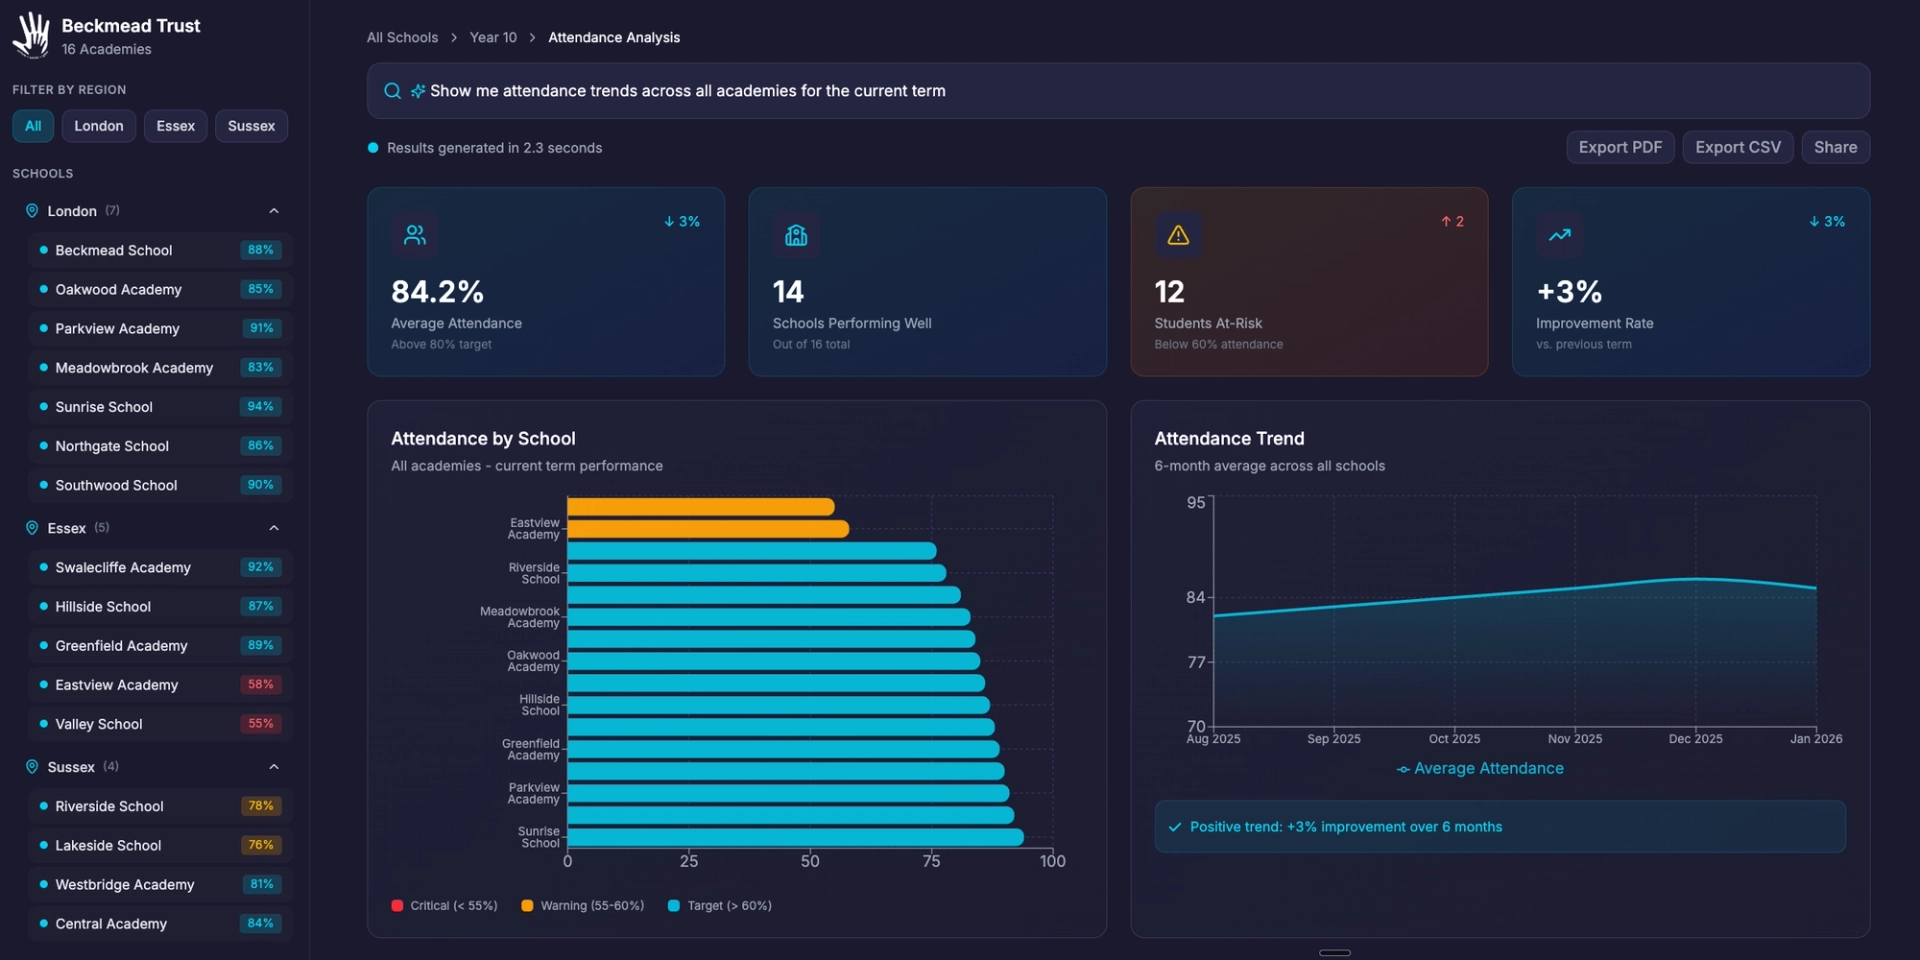
Task: Collapse the Essex schools group
Action: (x=274, y=528)
